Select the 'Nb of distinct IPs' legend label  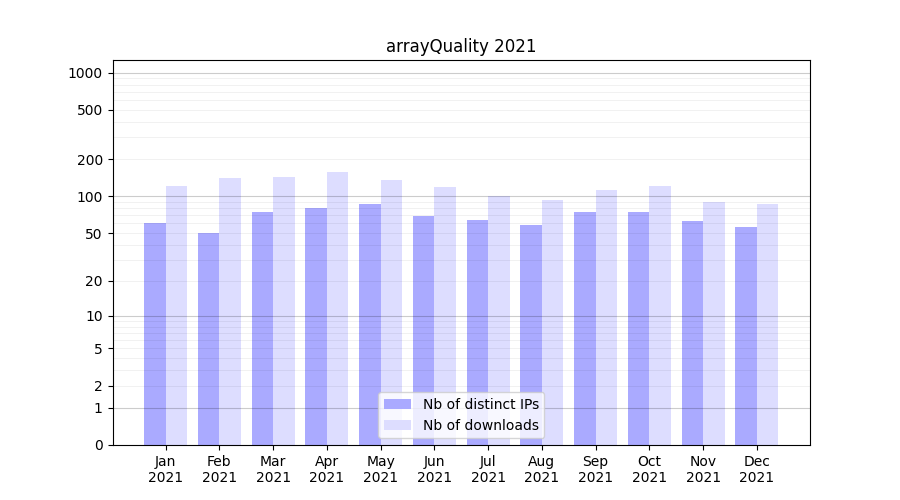pos(480,404)
